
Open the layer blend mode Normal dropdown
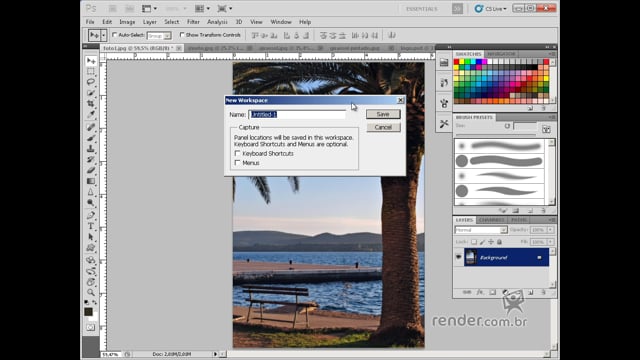481,230
